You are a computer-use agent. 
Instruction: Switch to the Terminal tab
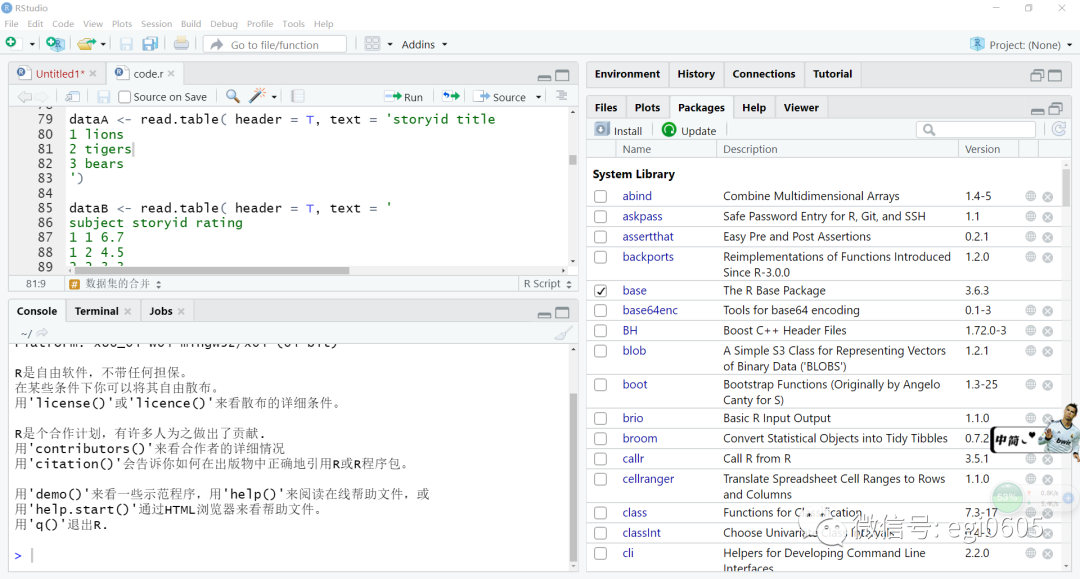pyautogui.click(x=94, y=310)
